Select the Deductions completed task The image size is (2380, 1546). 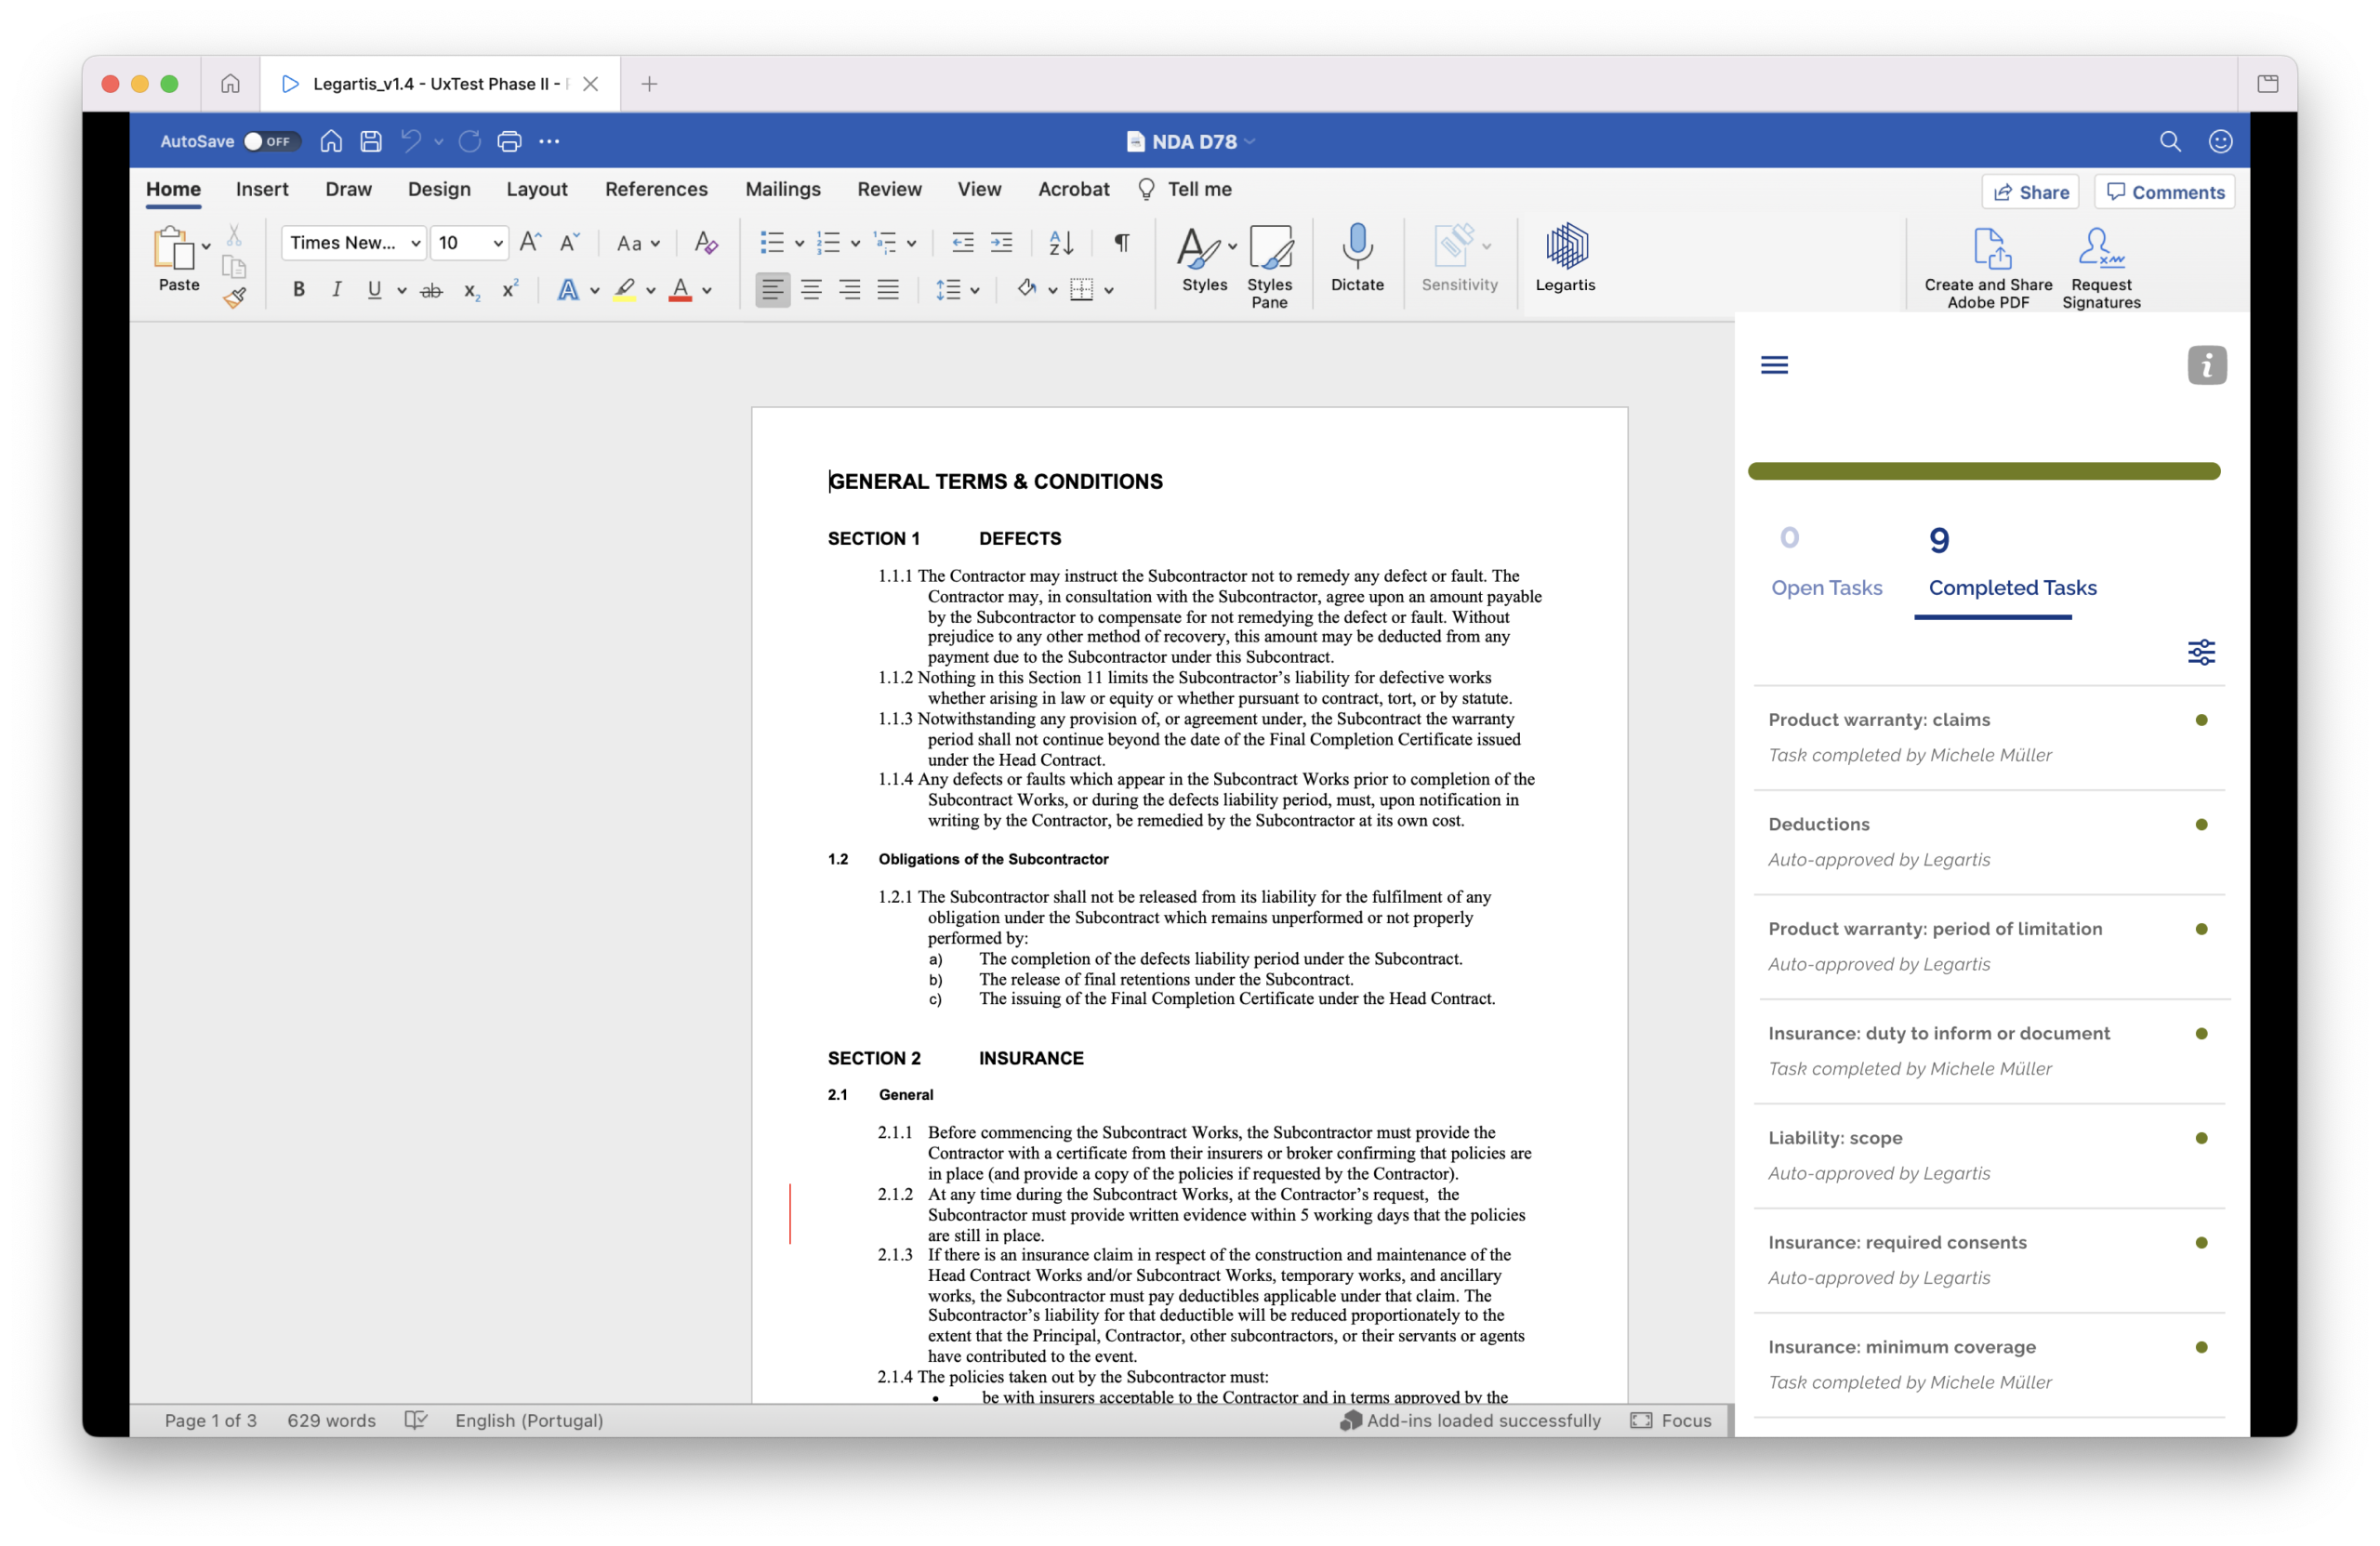1988,841
